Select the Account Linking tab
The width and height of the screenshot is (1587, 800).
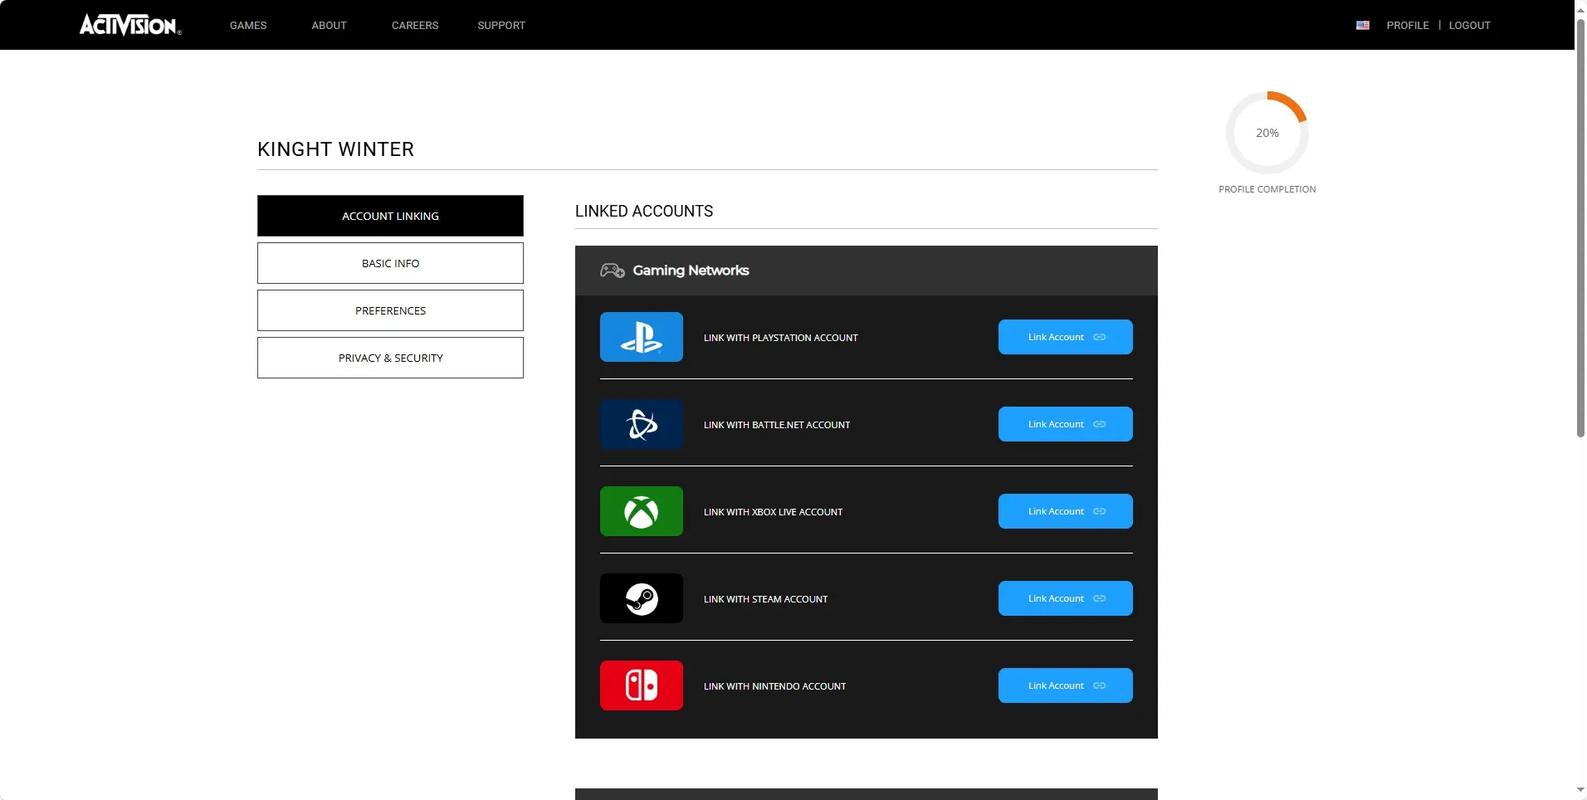(x=390, y=216)
